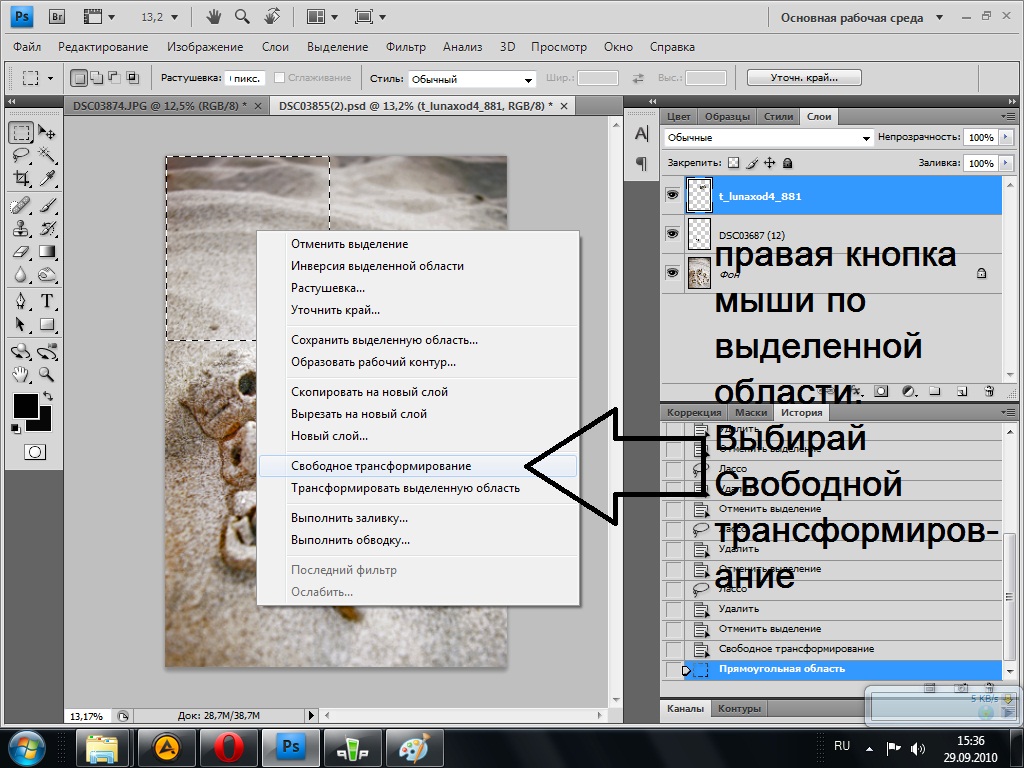Enable lock transparent pixels for the layer
The width and height of the screenshot is (1024, 768).
point(733,163)
